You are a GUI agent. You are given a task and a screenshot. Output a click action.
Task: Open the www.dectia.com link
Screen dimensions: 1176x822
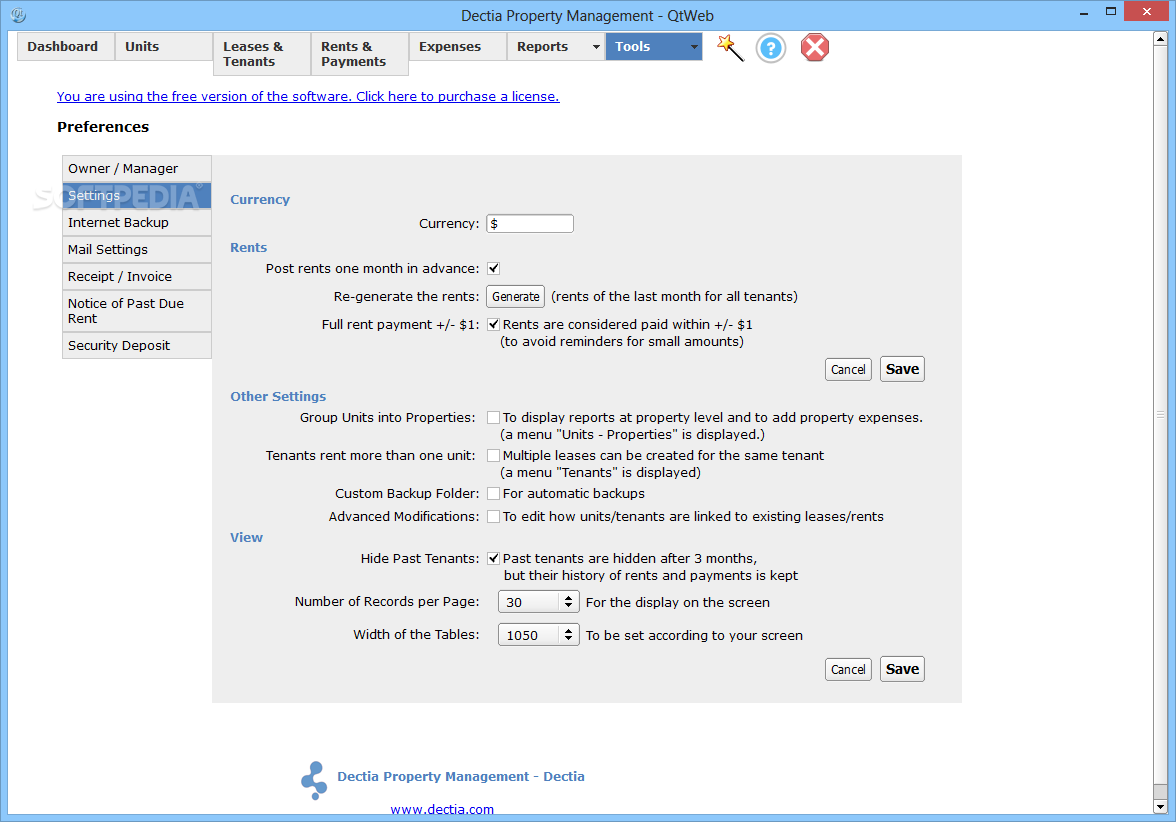(442, 809)
